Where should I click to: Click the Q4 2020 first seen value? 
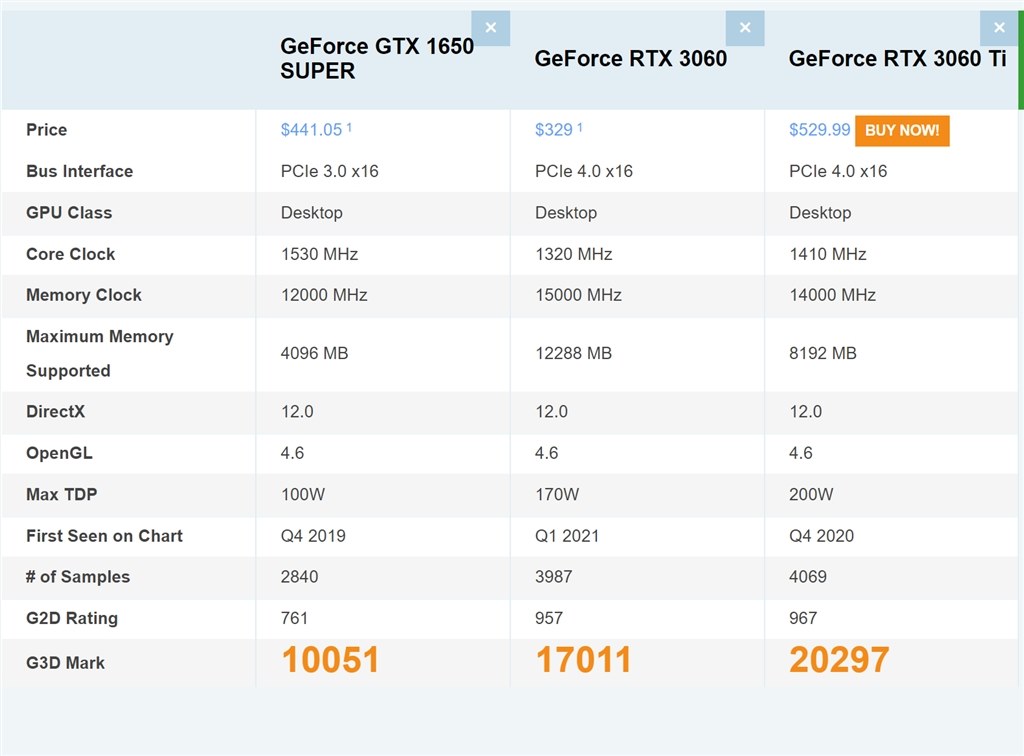(x=821, y=536)
